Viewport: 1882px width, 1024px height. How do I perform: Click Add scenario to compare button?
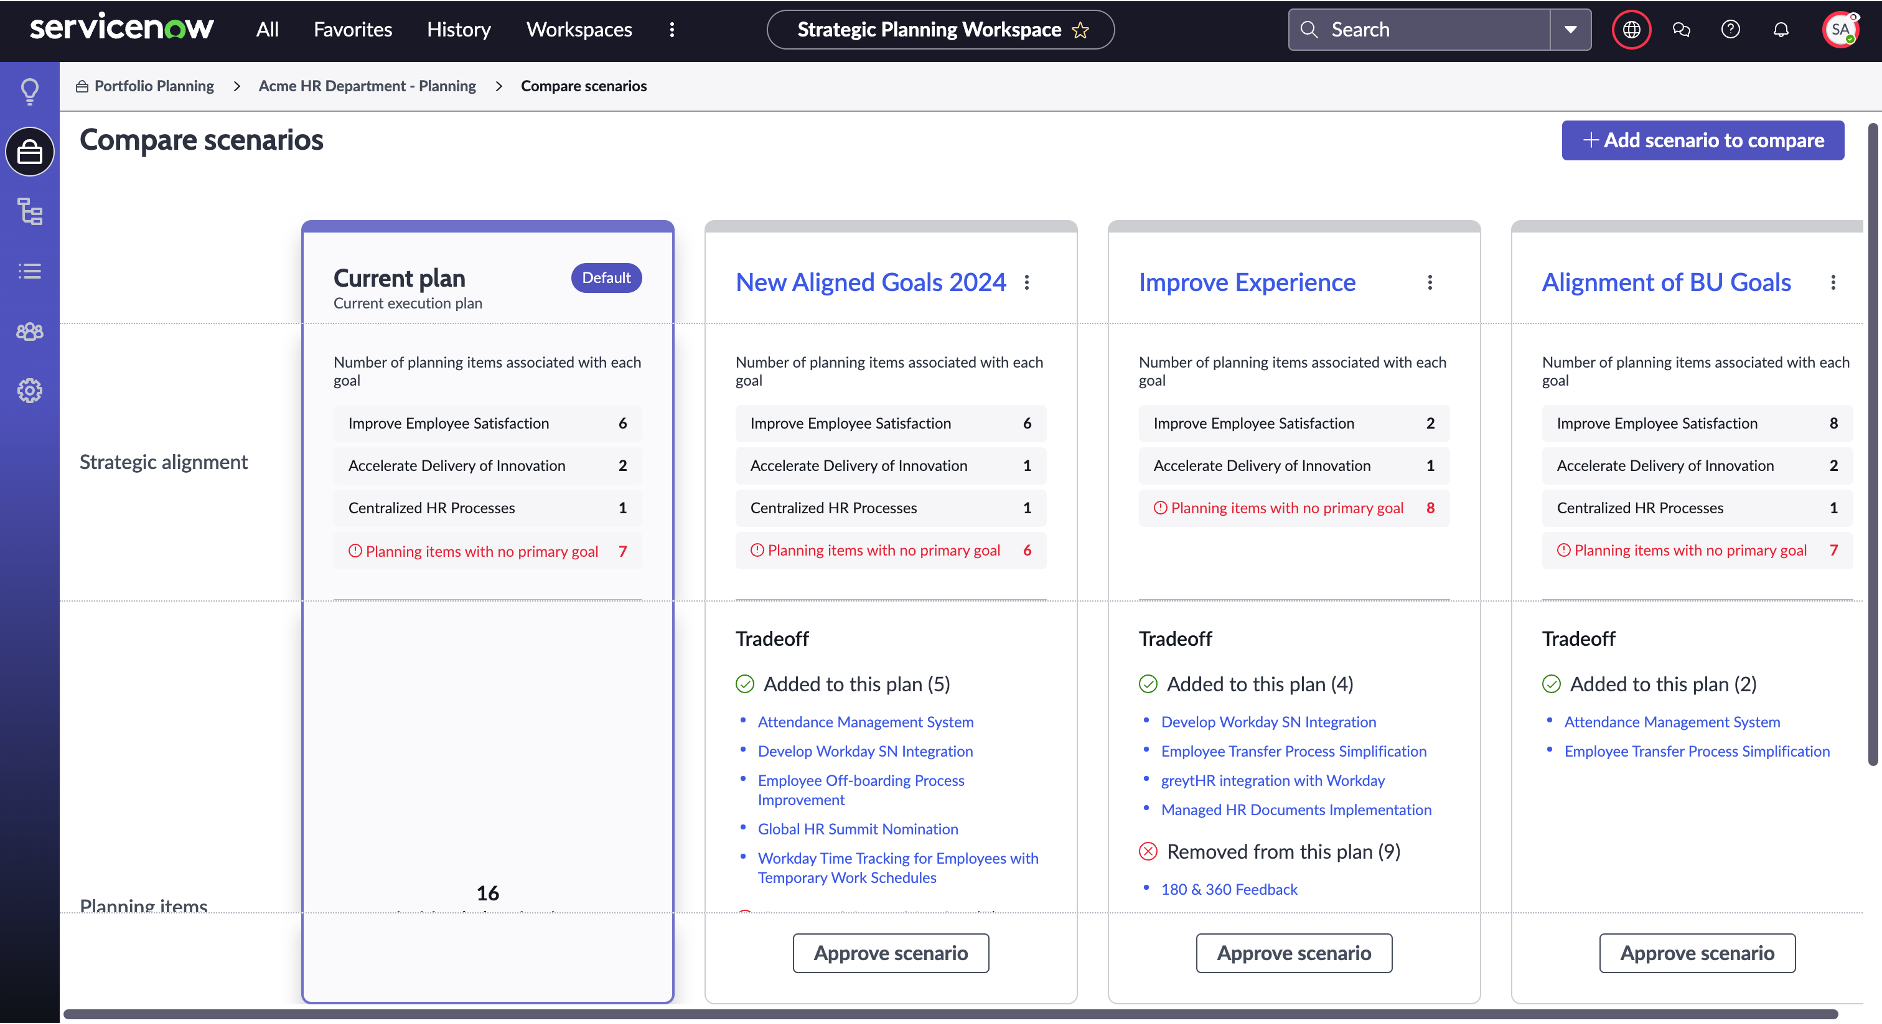pyautogui.click(x=1703, y=141)
